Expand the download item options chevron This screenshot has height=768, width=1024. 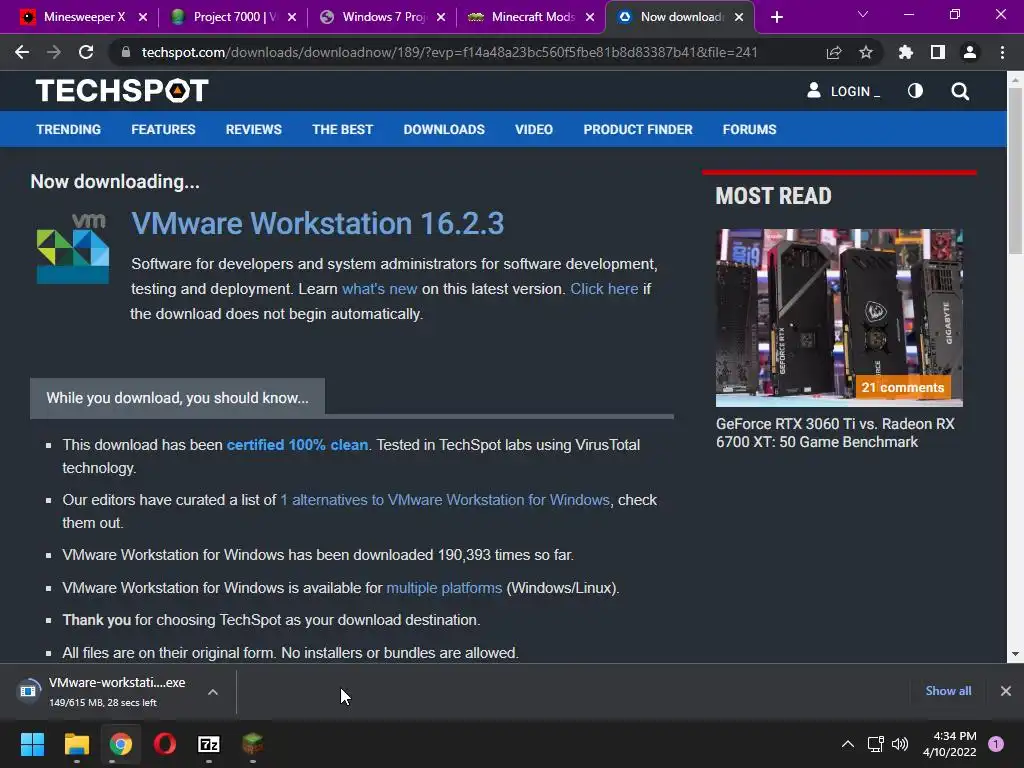(213, 692)
